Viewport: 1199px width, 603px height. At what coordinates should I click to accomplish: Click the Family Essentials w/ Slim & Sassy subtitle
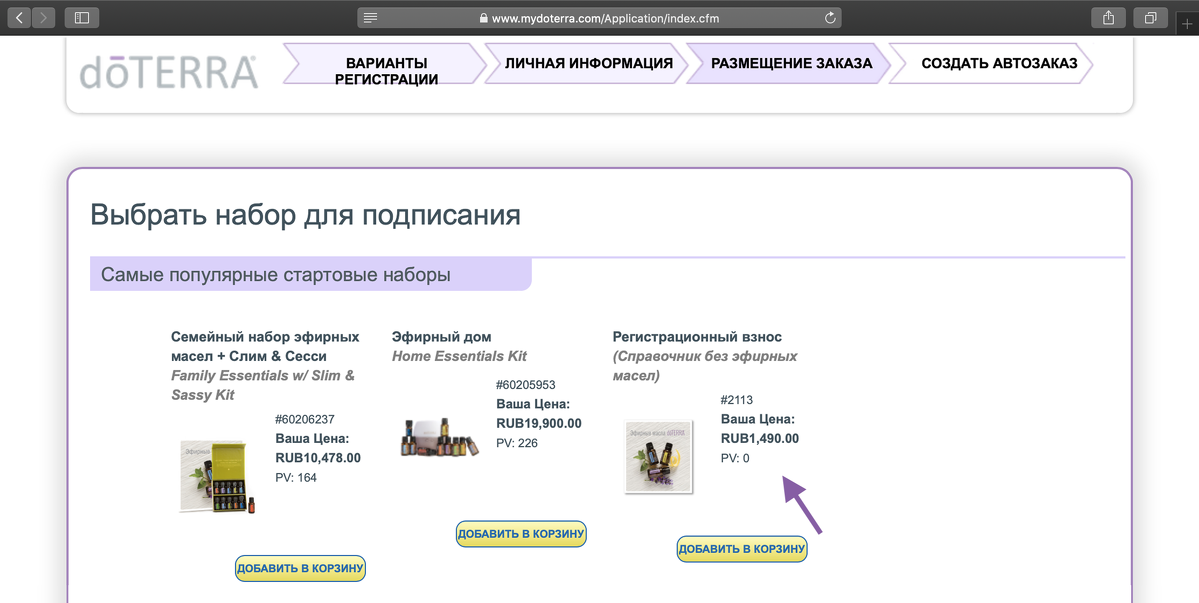263,385
